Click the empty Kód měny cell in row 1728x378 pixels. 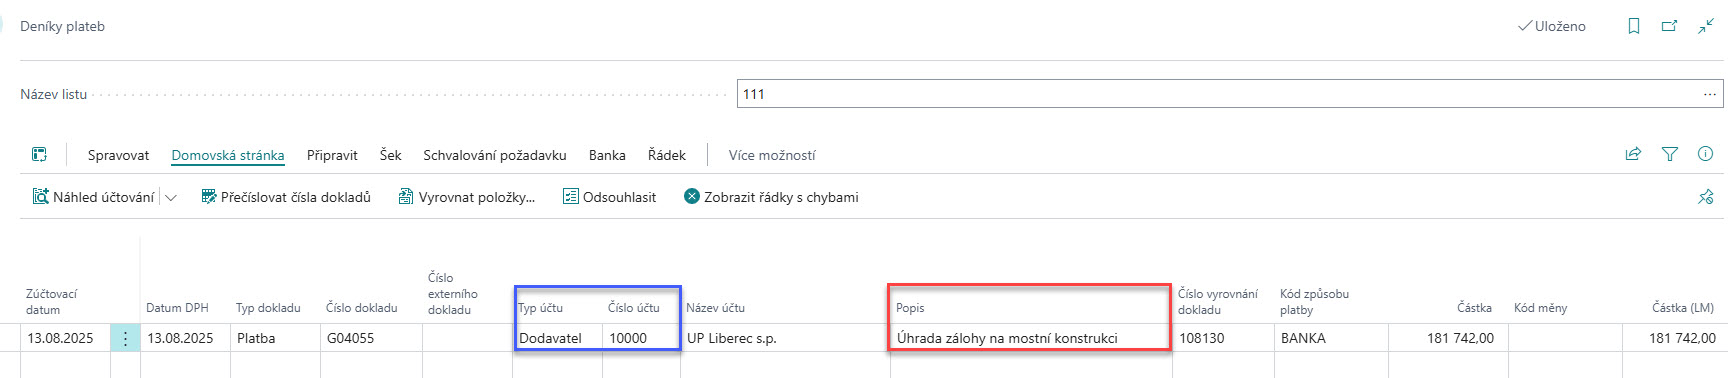(x=1565, y=338)
